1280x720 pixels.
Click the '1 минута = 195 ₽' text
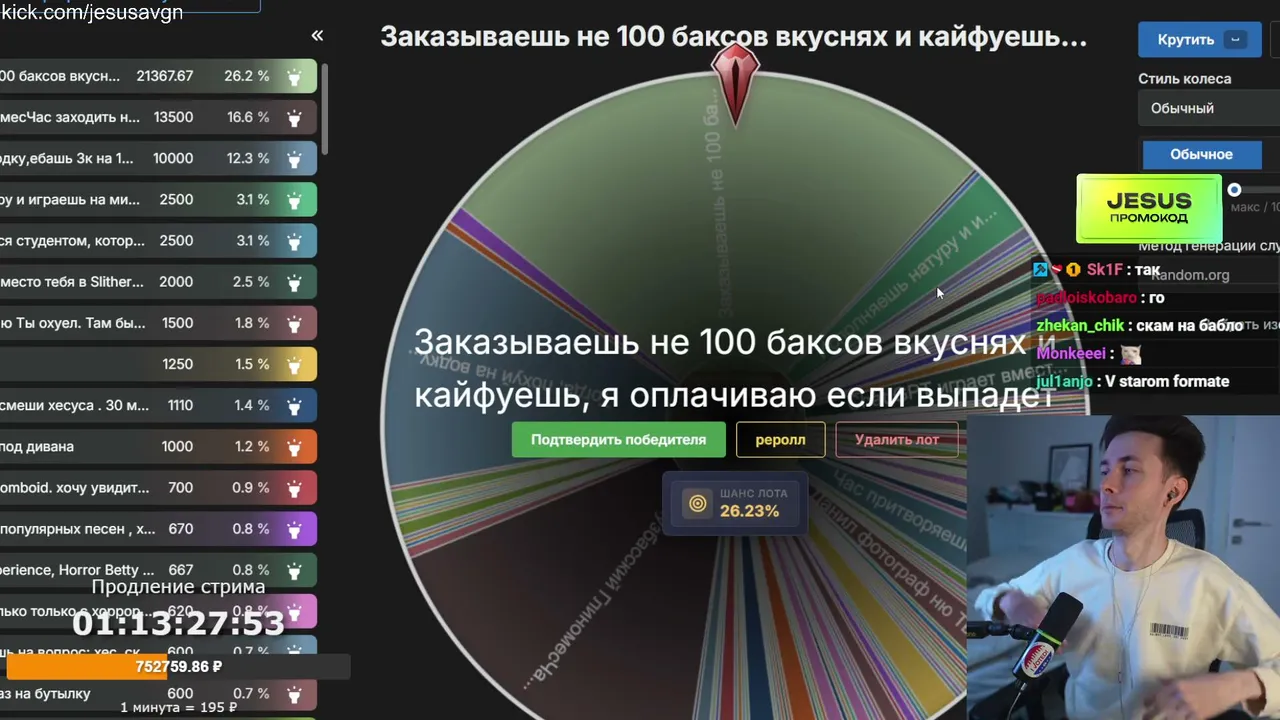178,707
